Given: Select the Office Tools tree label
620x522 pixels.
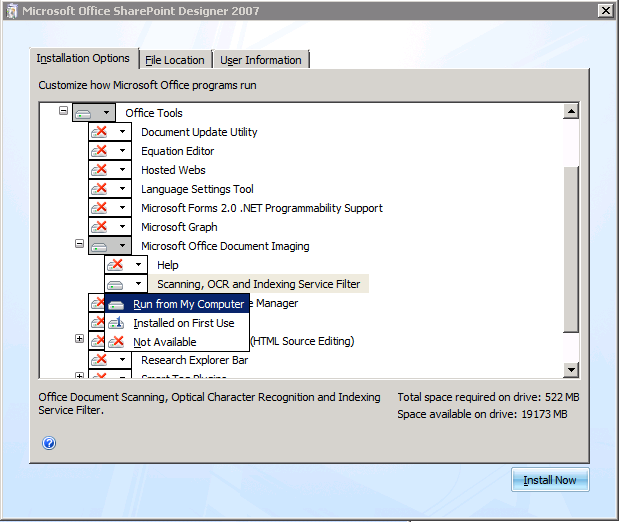Looking at the screenshot, I should click(x=154, y=113).
